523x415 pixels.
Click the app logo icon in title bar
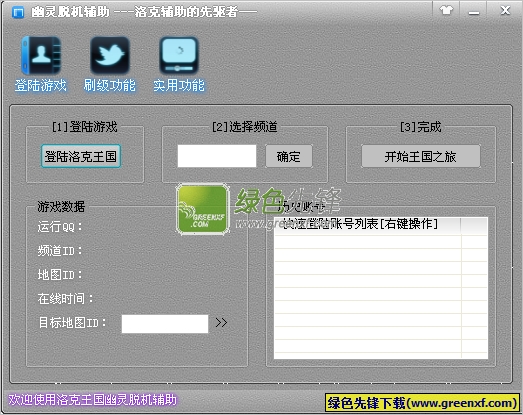point(18,13)
